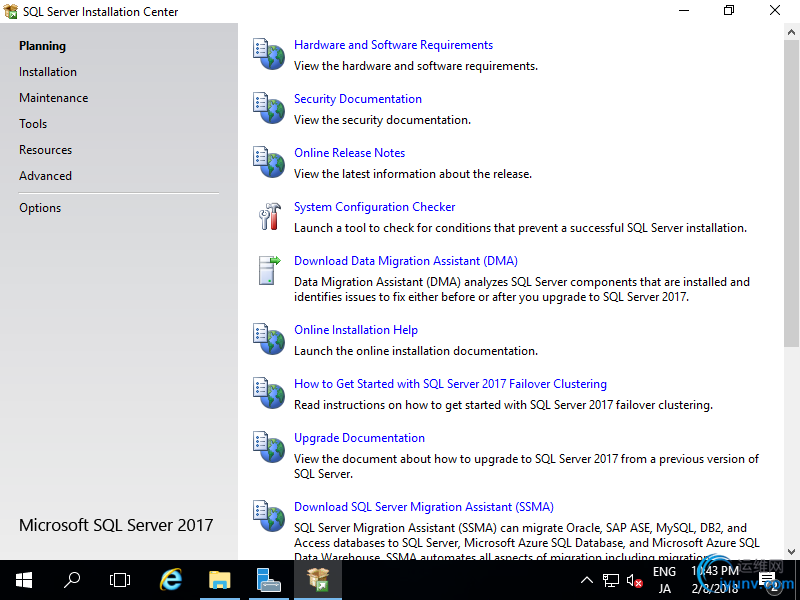
Task: Select the Planning page
Action: (x=42, y=46)
